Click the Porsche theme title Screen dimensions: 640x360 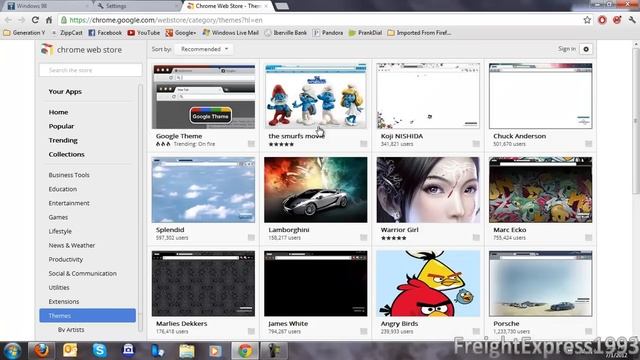tap(506, 323)
